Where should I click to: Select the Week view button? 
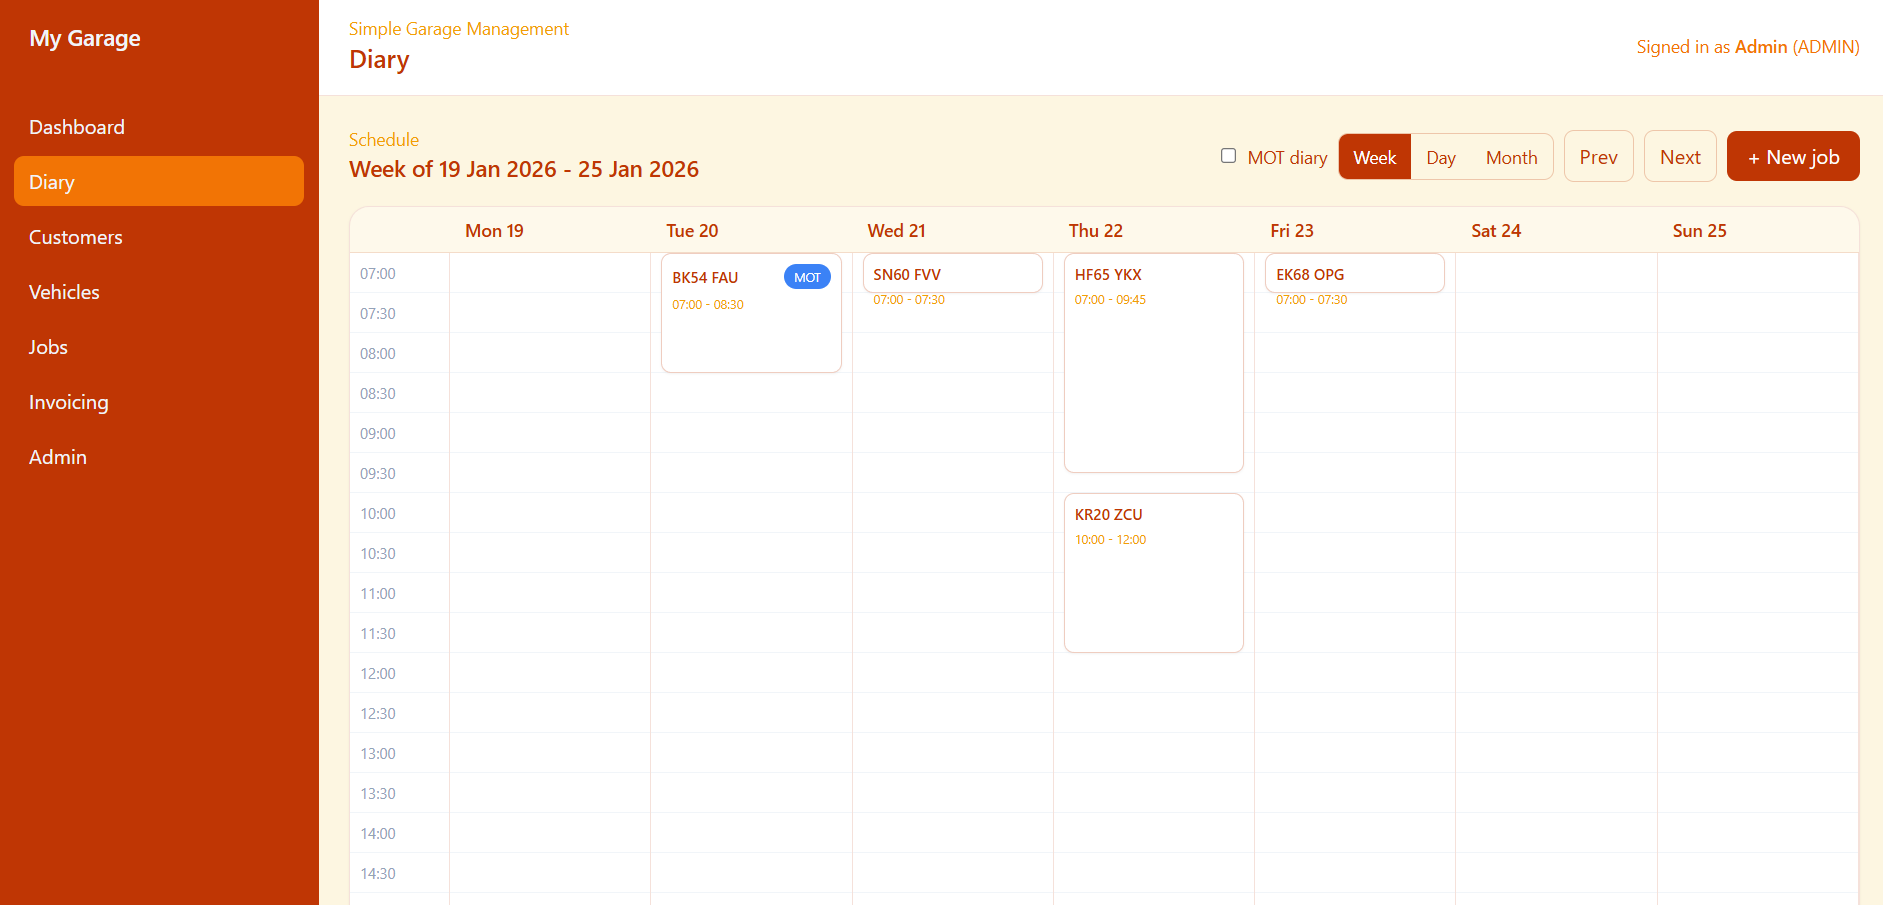(1374, 157)
